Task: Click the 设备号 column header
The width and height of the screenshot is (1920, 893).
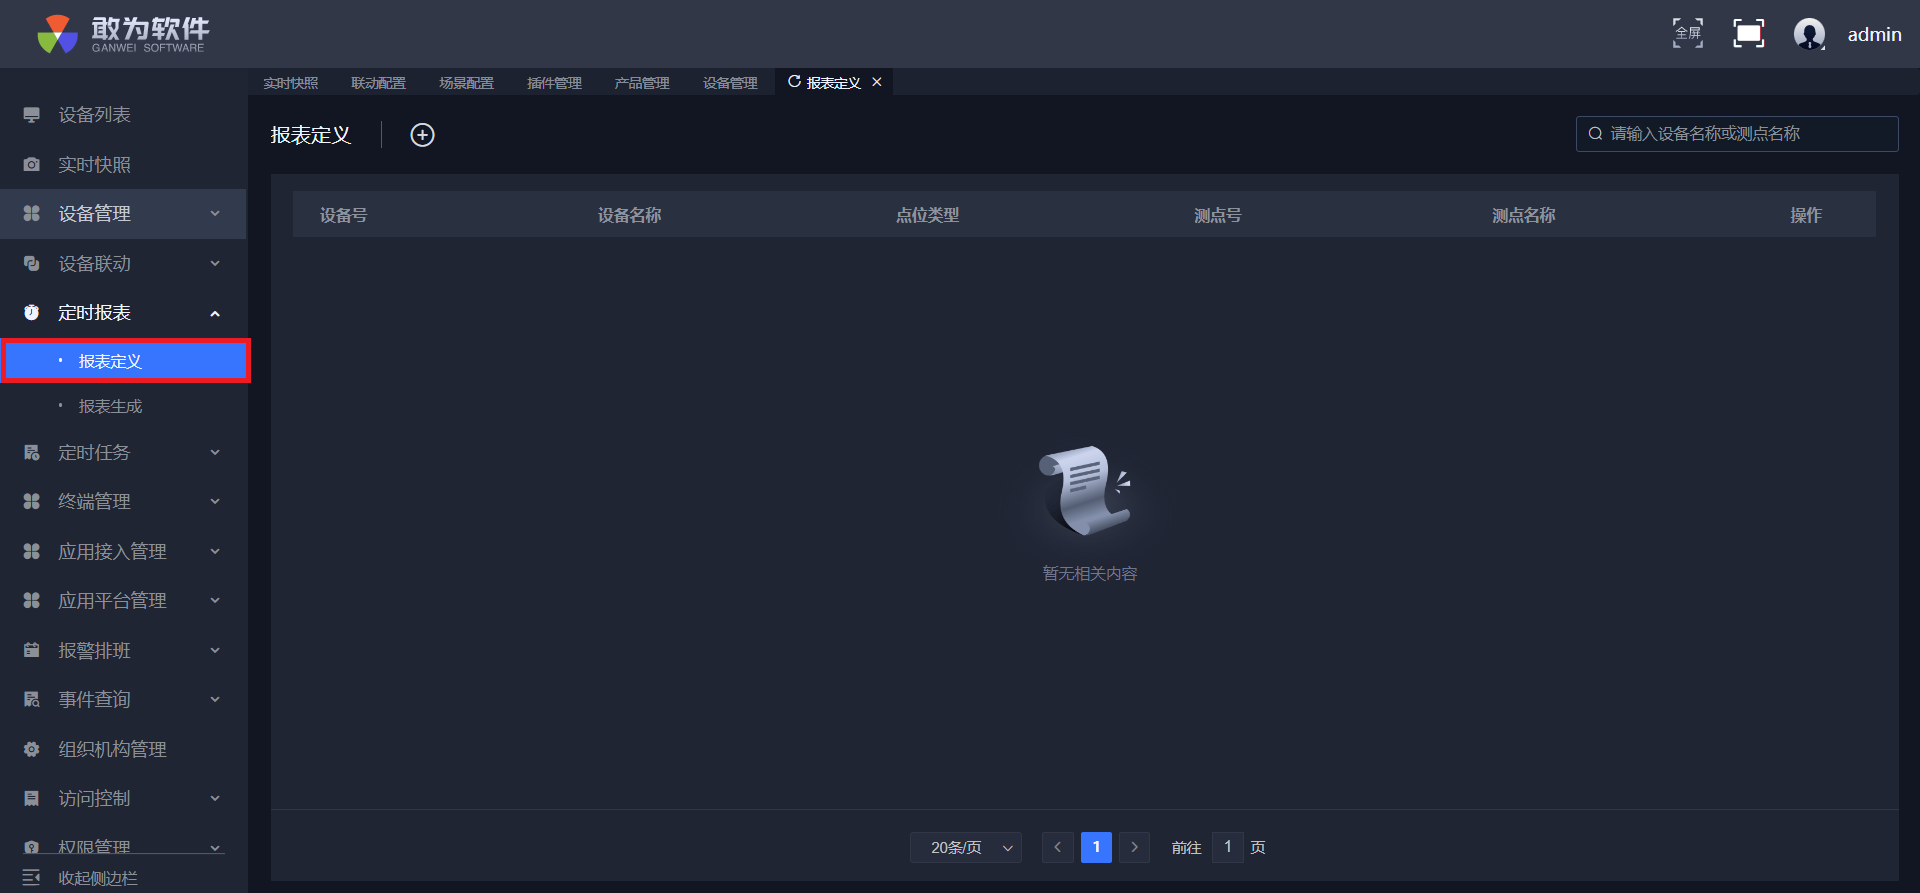Action: [x=343, y=215]
